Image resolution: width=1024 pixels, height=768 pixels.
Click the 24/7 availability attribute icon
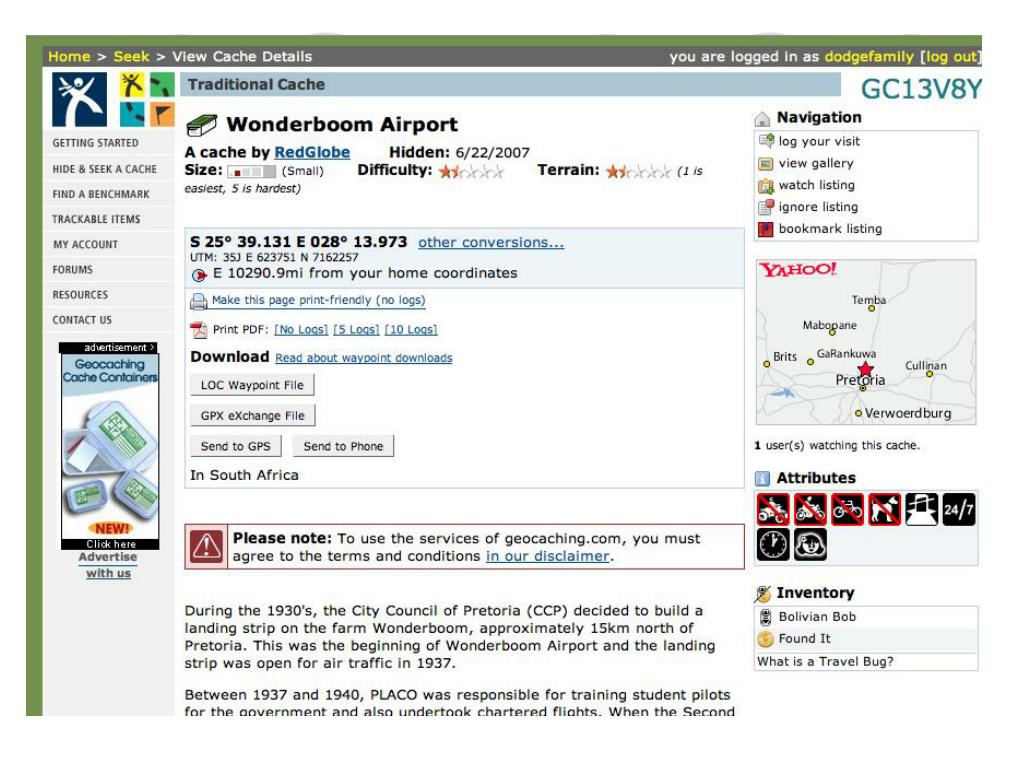point(959,509)
